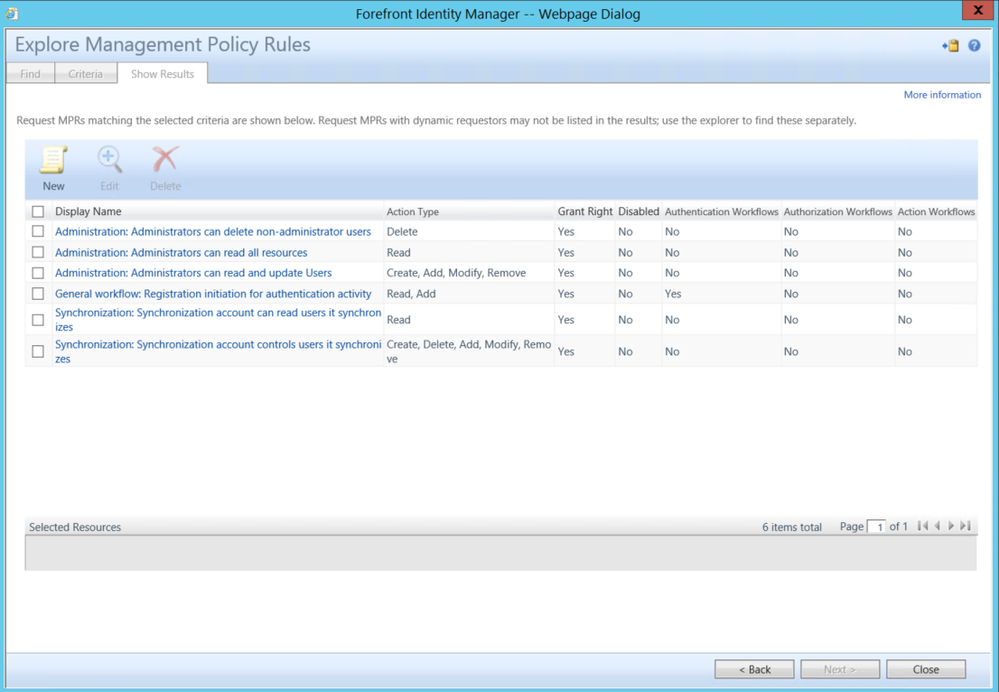Screen dimensions: 999x692
Task: Click the Action Workflows column header
Action: [936, 212]
